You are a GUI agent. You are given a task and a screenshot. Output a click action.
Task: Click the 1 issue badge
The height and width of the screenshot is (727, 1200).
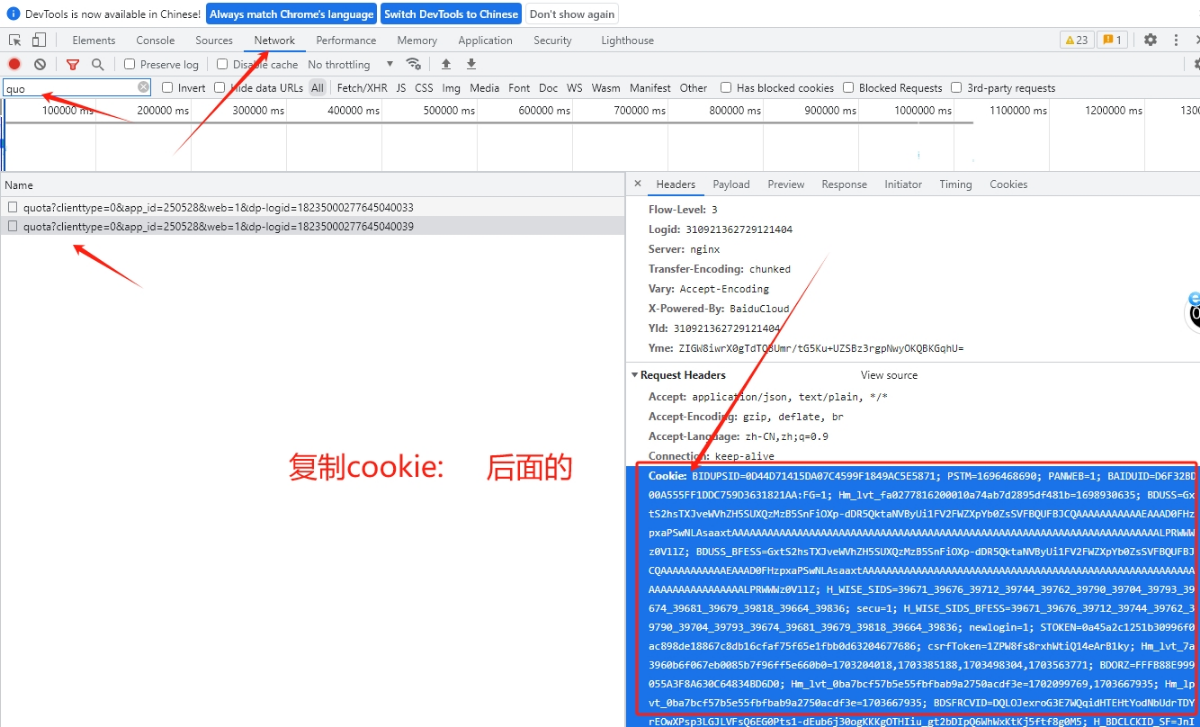[1112, 40]
